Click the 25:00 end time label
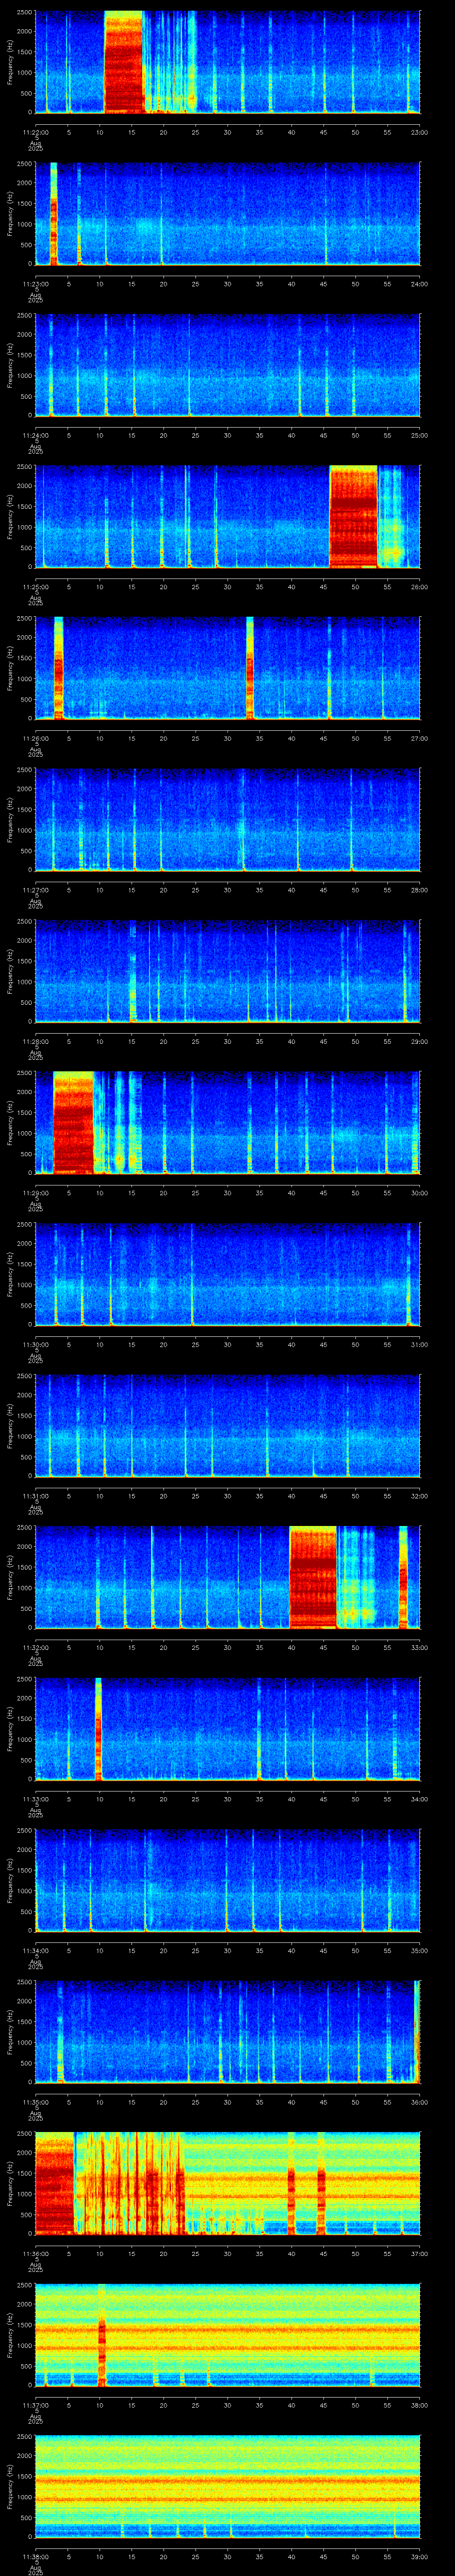The height and width of the screenshot is (2576, 455). pyautogui.click(x=420, y=435)
